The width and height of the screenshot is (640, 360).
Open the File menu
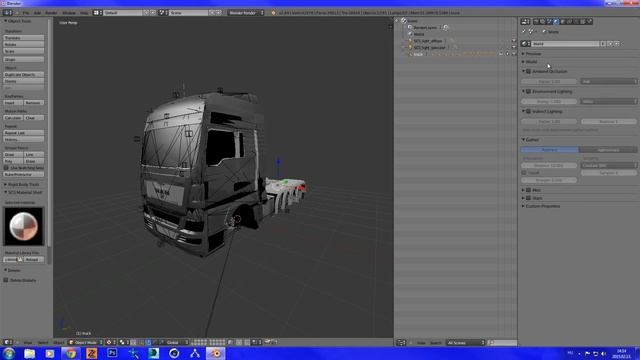[26, 13]
